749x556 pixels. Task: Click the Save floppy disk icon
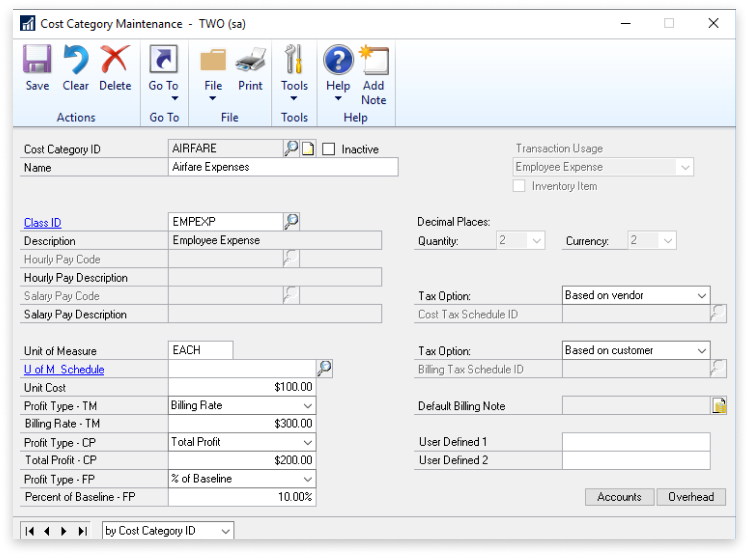tap(37, 59)
